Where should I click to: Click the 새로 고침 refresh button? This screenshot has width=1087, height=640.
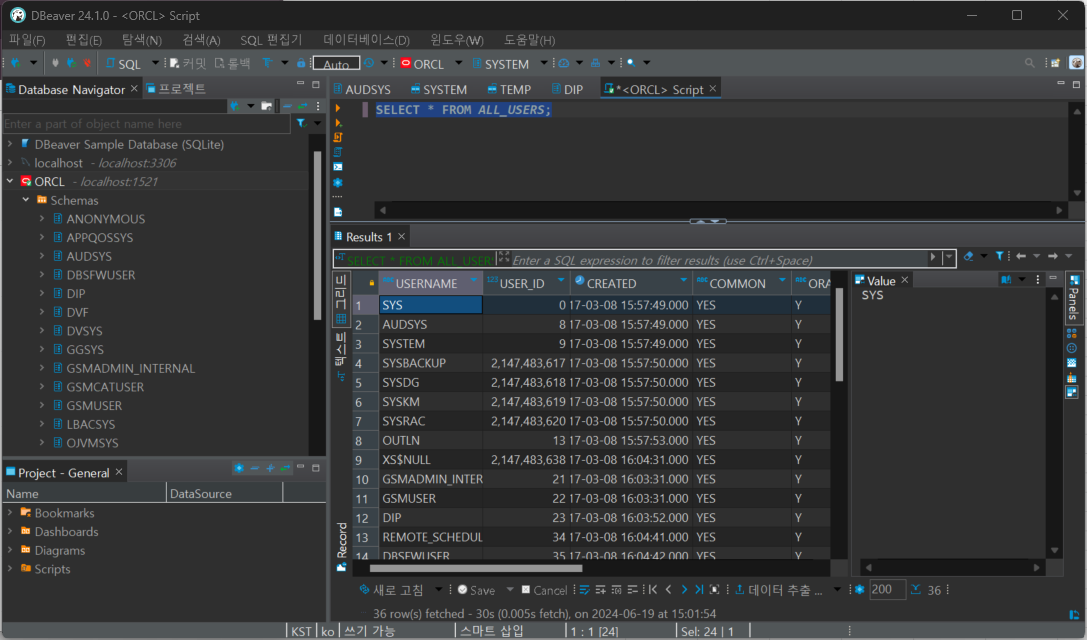(x=391, y=590)
